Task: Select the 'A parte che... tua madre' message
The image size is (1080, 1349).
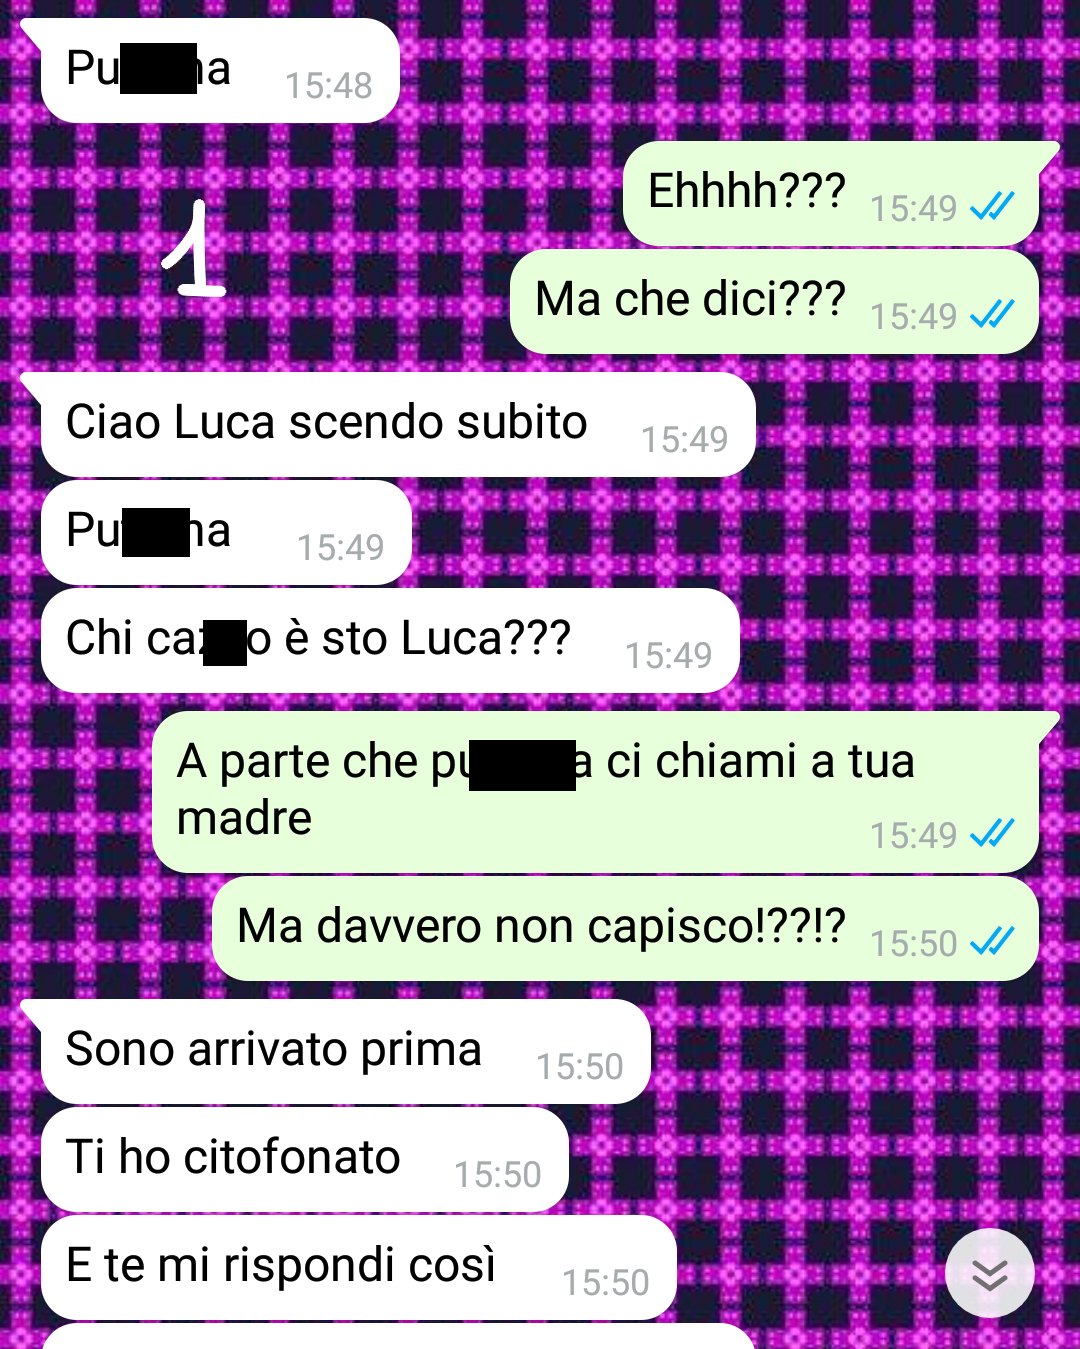Action: tap(596, 792)
